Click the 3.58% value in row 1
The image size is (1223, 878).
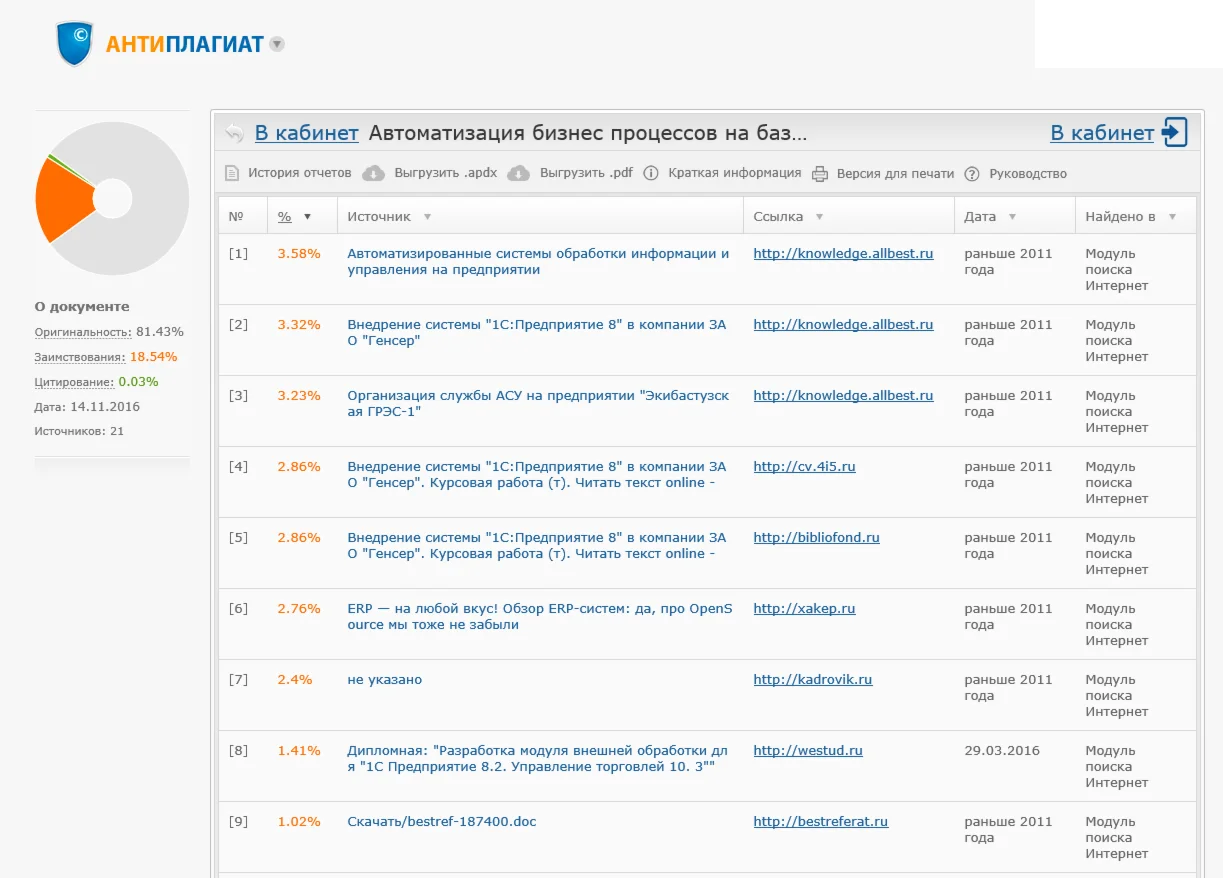299,253
